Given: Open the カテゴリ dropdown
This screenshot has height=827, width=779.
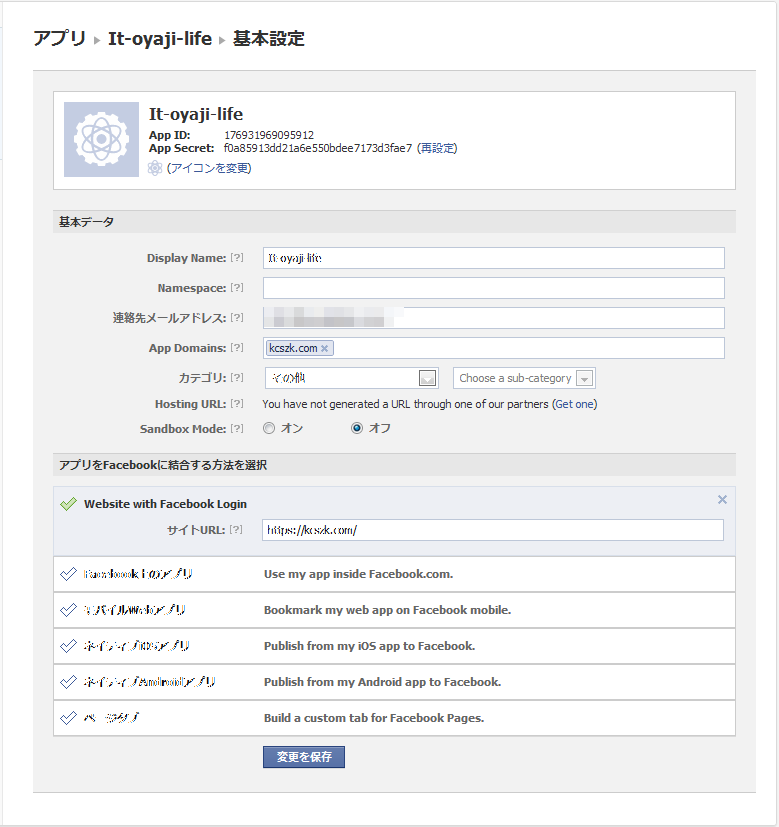Looking at the screenshot, I should tap(352, 378).
